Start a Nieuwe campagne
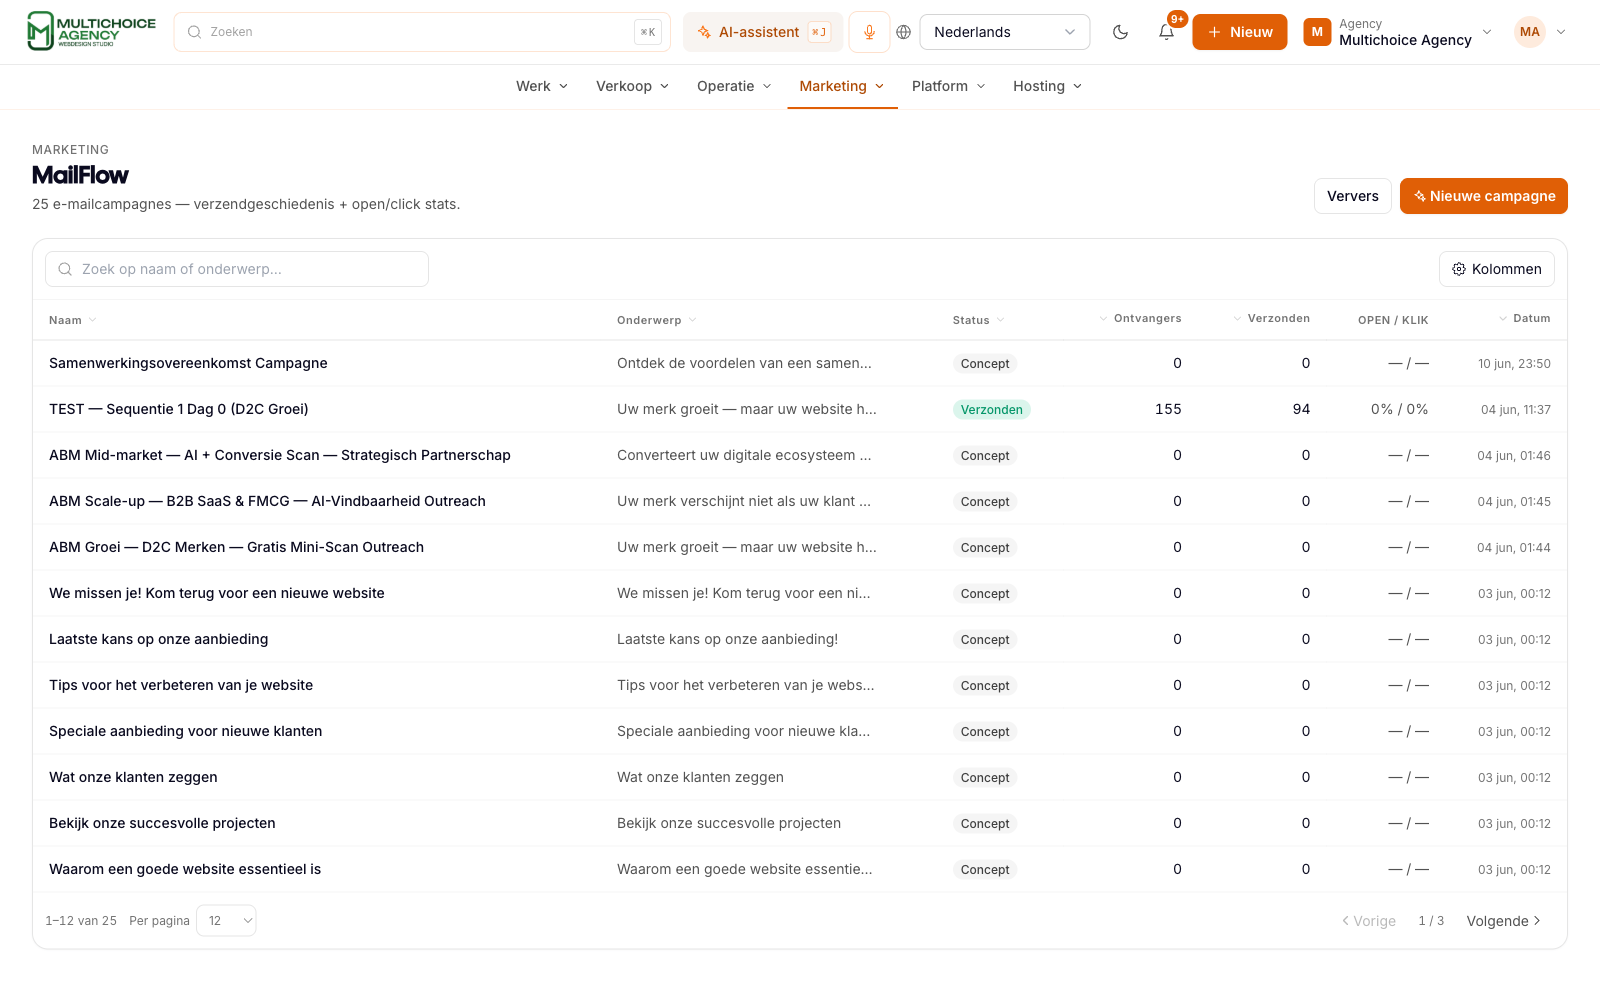 (x=1483, y=196)
